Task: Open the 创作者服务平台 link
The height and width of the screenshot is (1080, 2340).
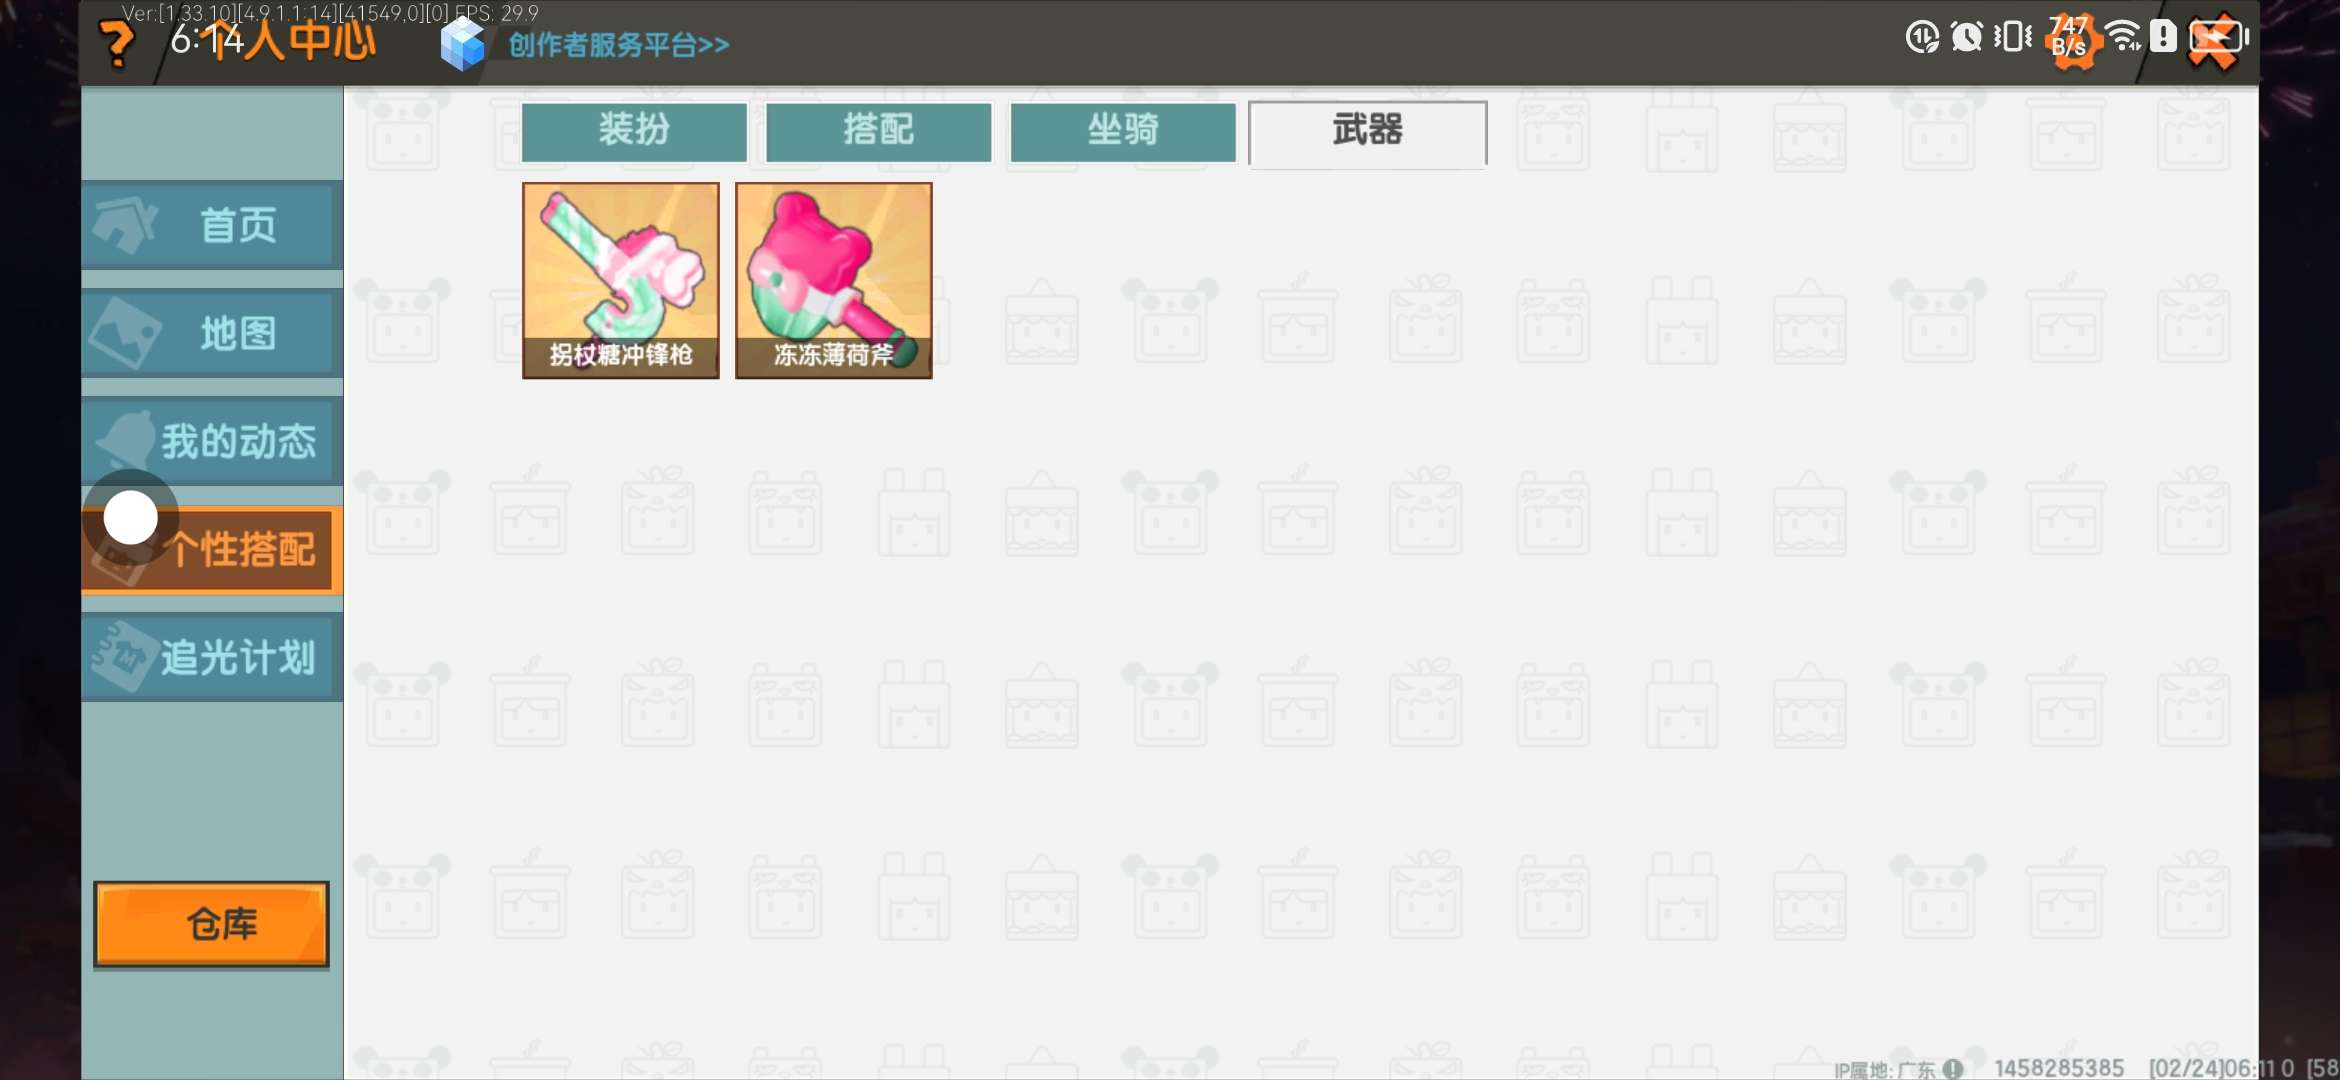Action: (619, 45)
